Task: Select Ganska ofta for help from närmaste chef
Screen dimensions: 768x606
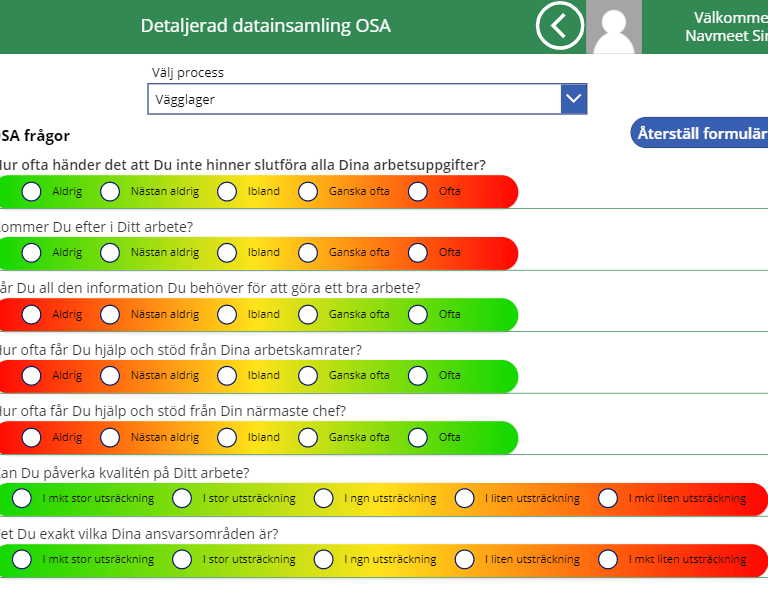Action: [308, 437]
